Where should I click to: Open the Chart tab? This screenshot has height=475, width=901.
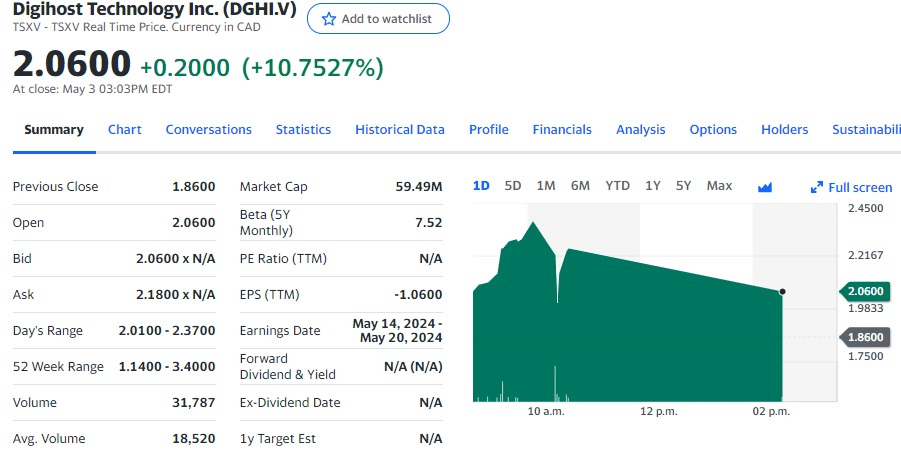tap(125, 130)
